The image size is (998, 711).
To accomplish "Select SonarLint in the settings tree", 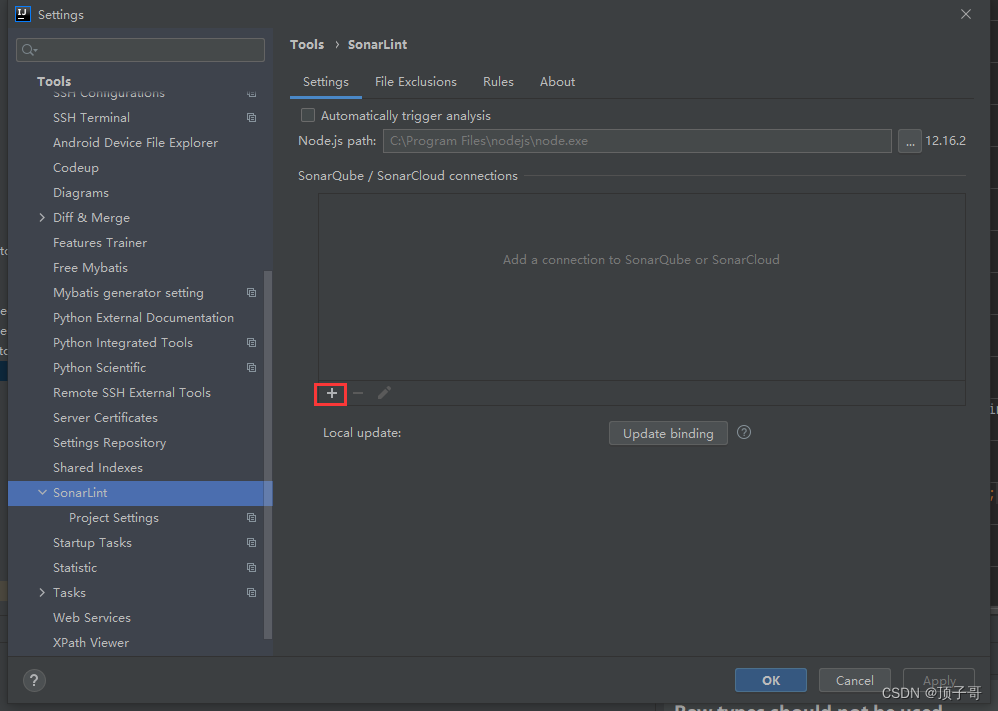I will [140, 493].
